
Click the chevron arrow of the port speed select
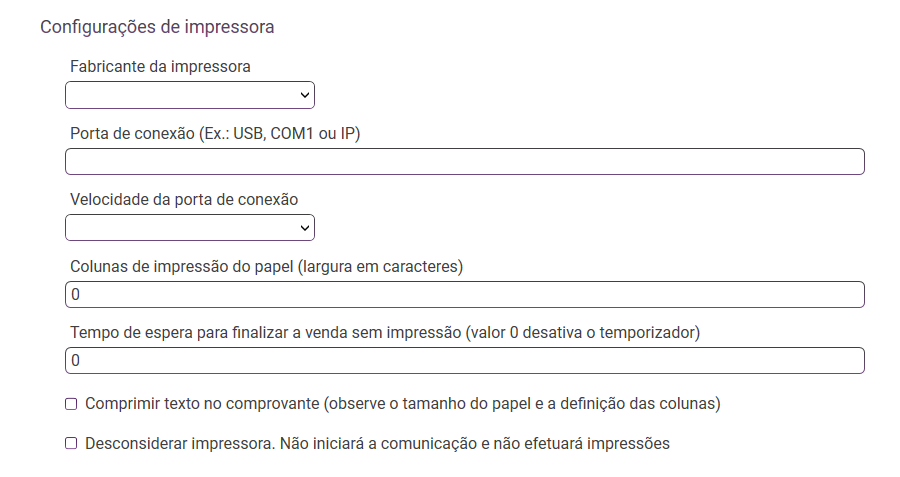305,228
